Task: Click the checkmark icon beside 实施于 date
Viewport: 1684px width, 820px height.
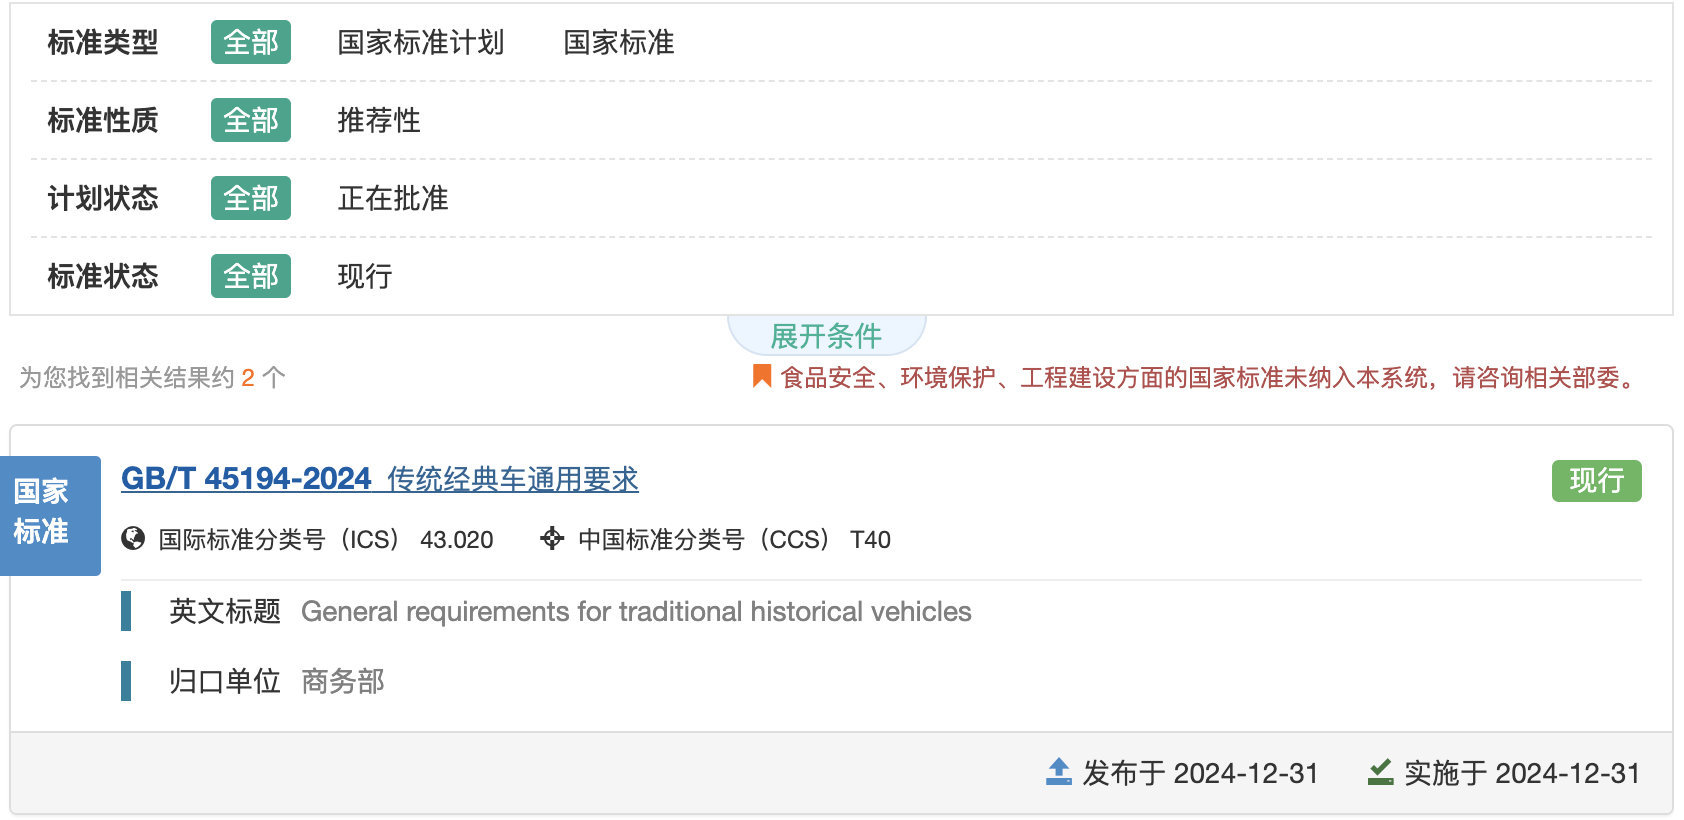Action: tap(1381, 772)
